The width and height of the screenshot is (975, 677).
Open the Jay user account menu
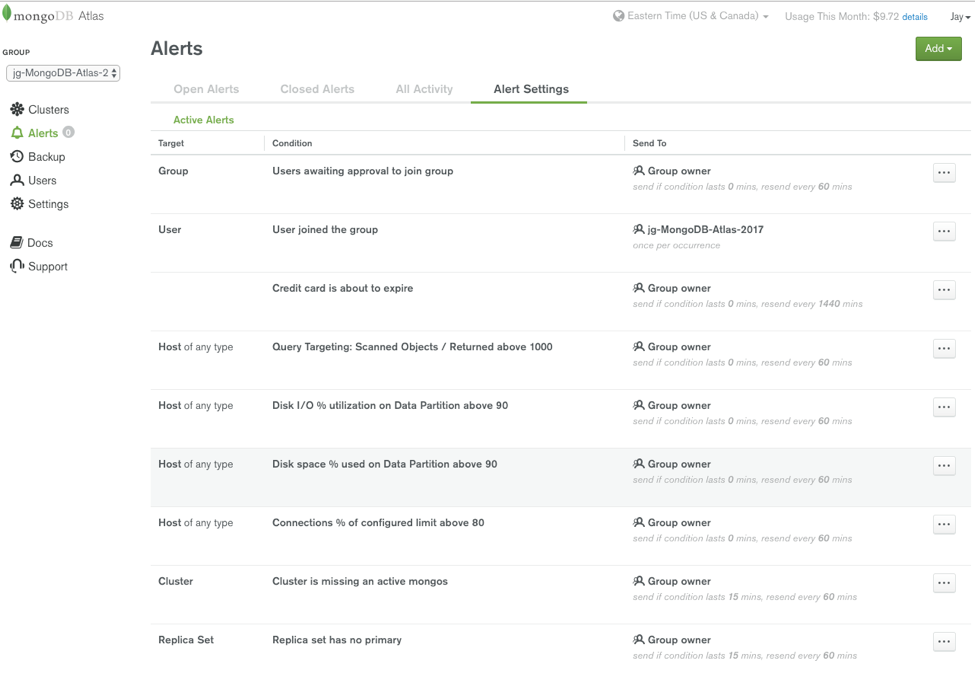click(959, 17)
